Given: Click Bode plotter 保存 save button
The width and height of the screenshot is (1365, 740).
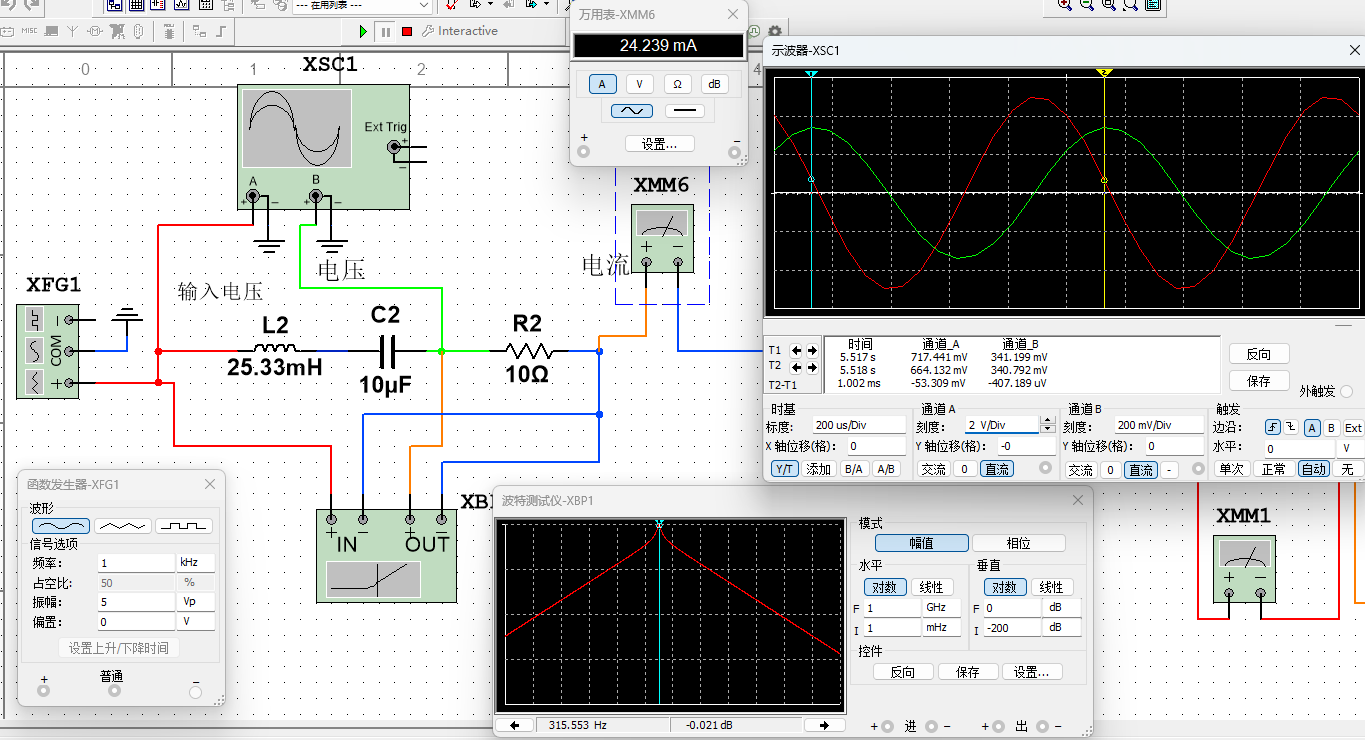Looking at the screenshot, I should (x=968, y=672).
